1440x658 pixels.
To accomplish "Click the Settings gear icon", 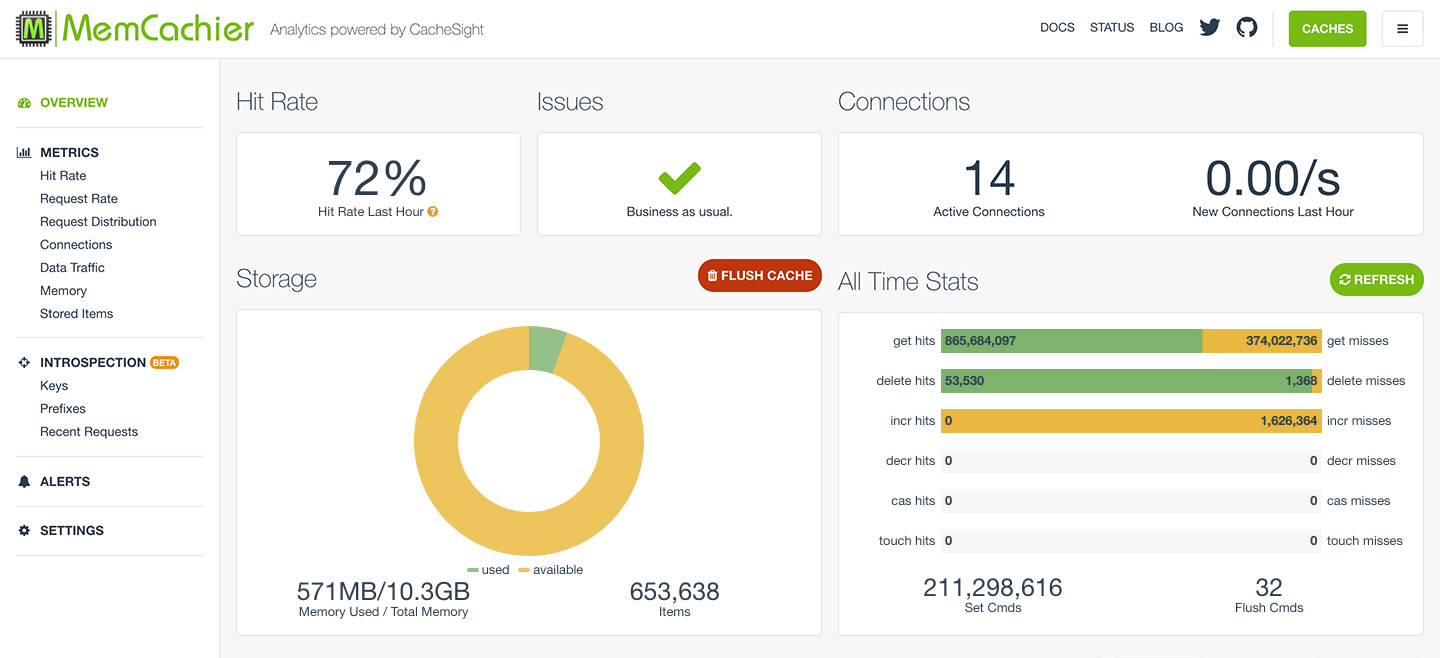I will pos(24,531).
